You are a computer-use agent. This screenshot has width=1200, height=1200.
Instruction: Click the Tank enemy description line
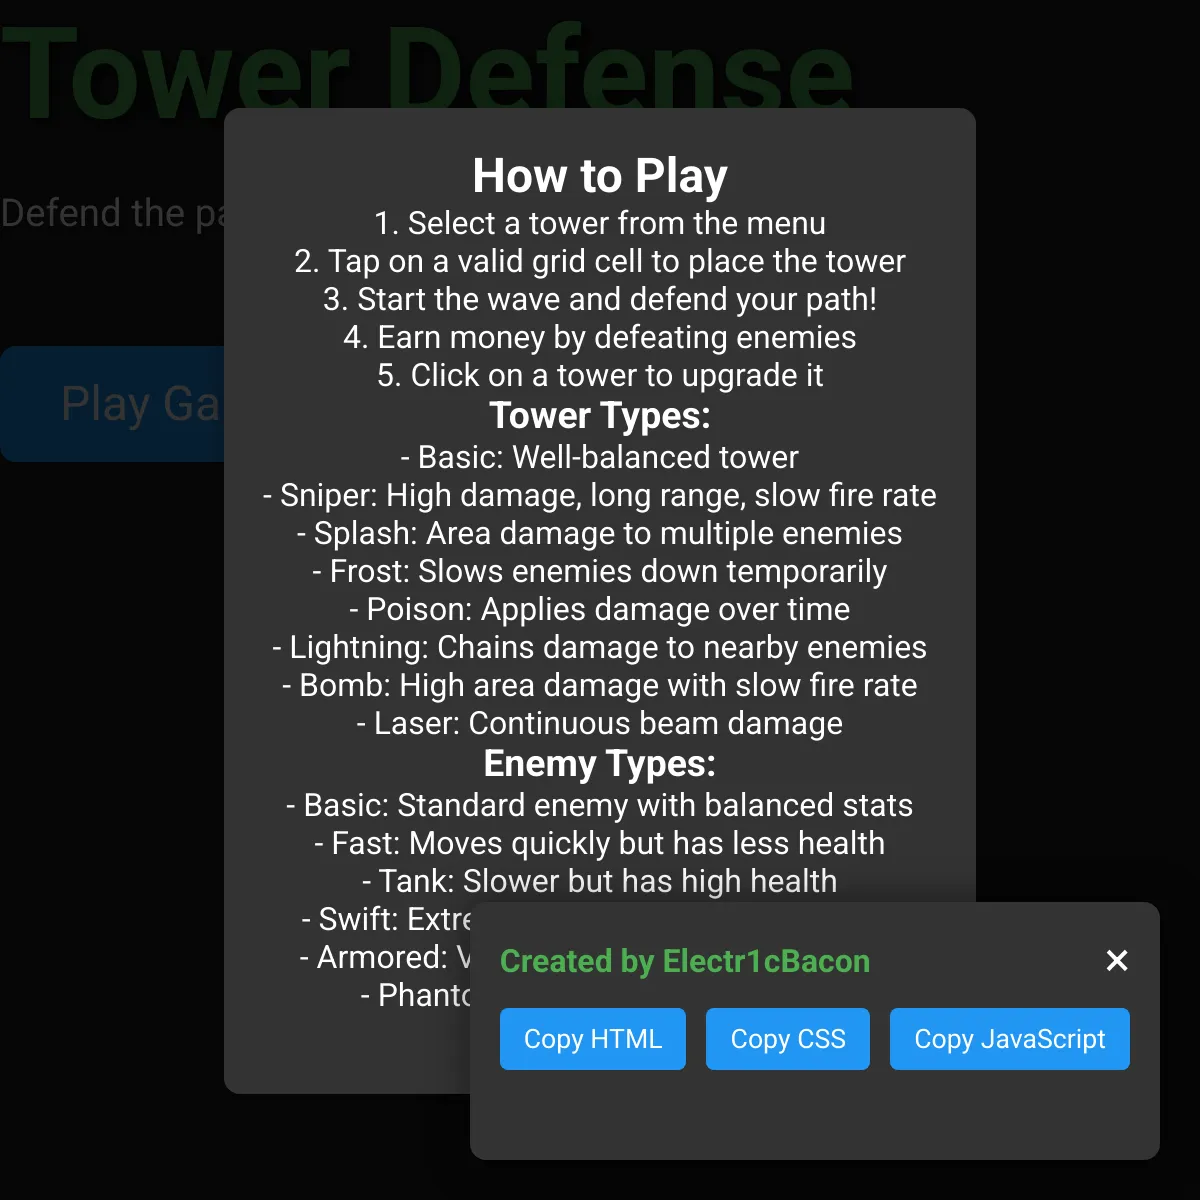click(599, 881)
